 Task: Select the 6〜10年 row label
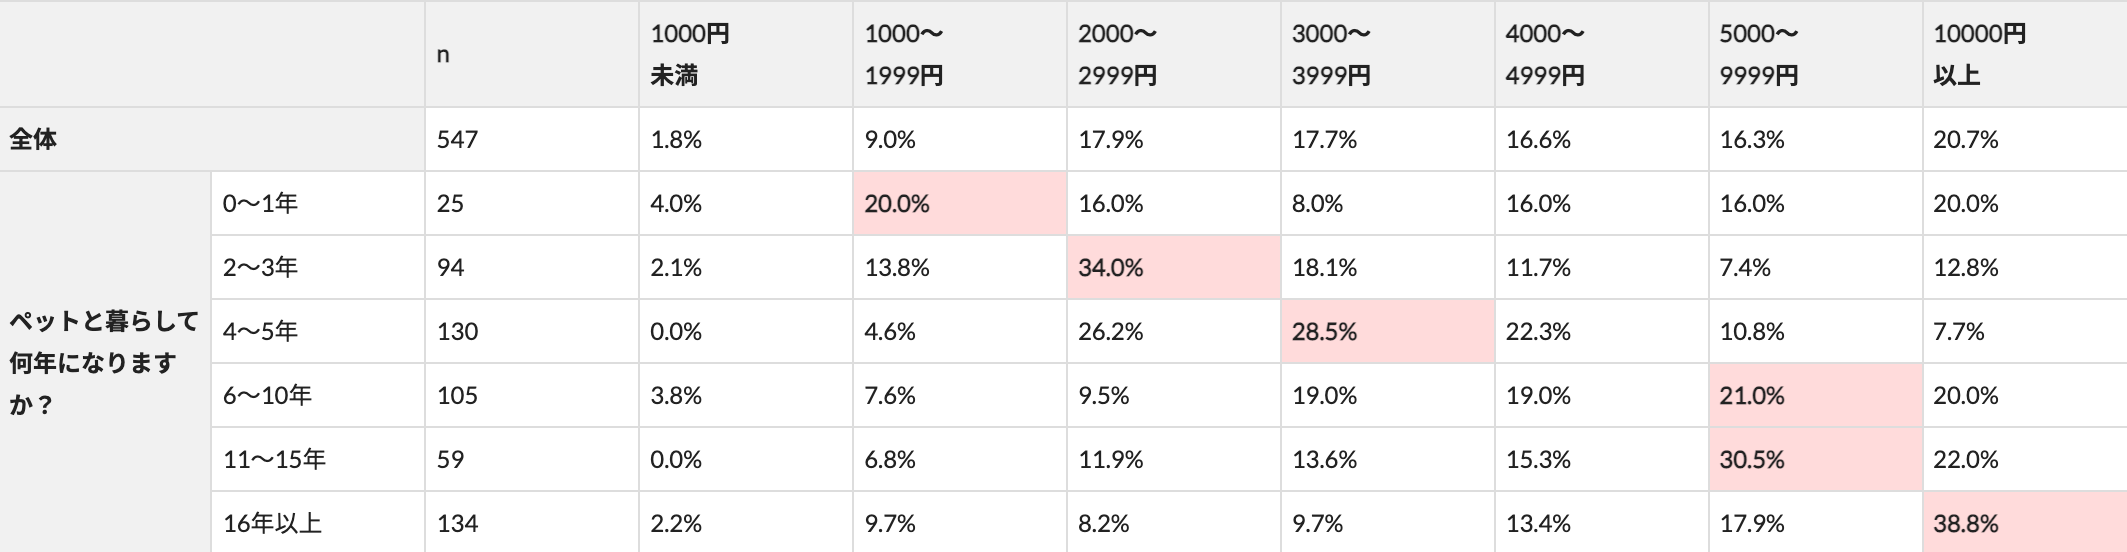(268, 396)
